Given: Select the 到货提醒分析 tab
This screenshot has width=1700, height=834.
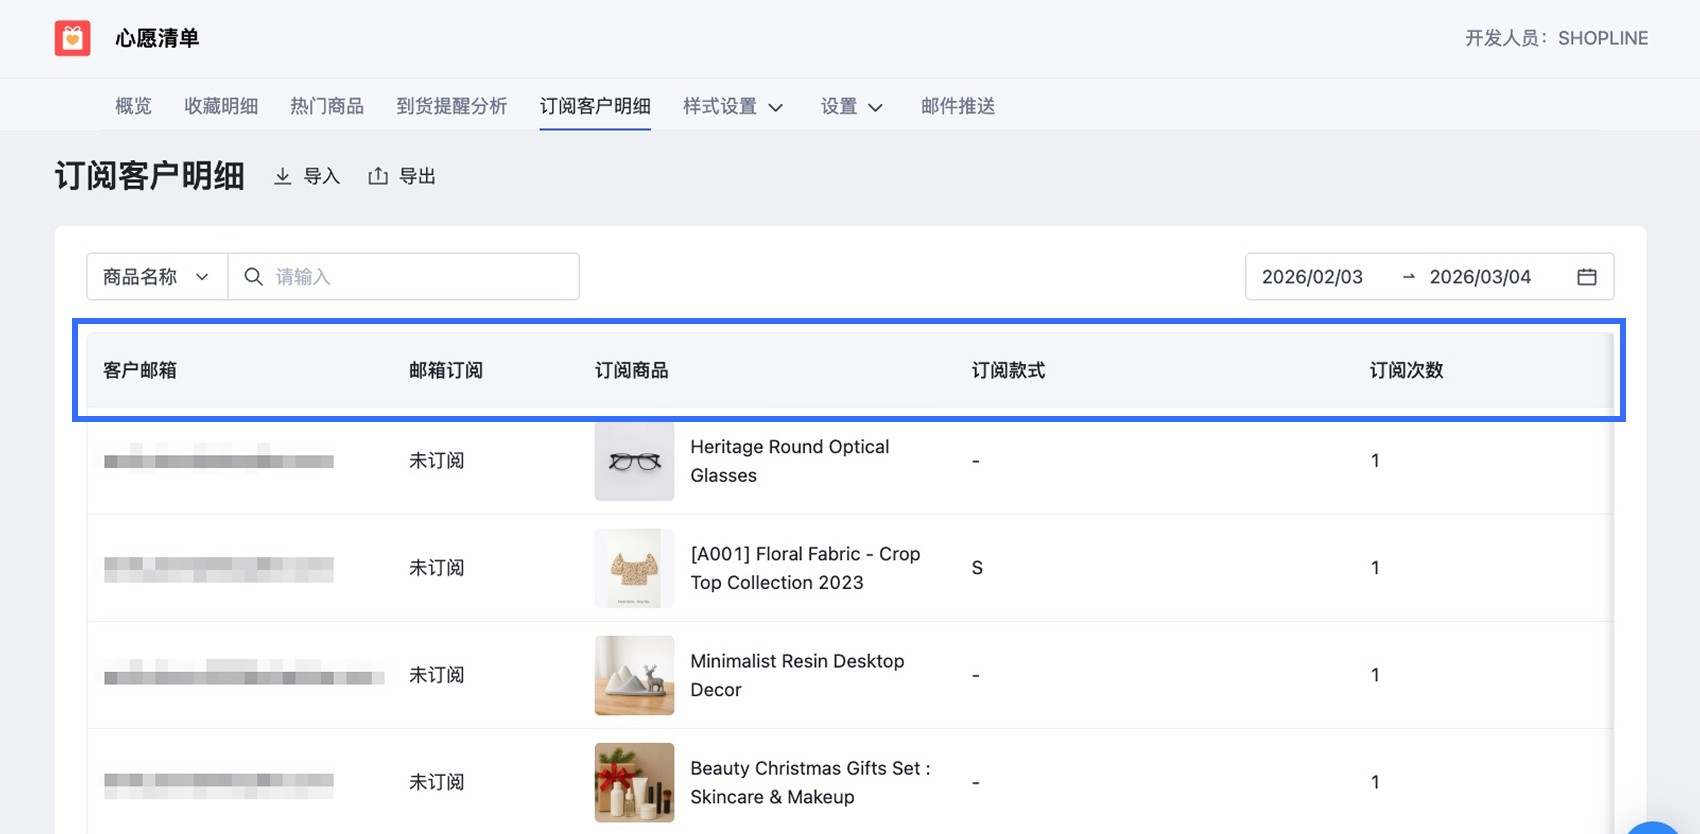Looking at the screenshot, I should 451,106.
